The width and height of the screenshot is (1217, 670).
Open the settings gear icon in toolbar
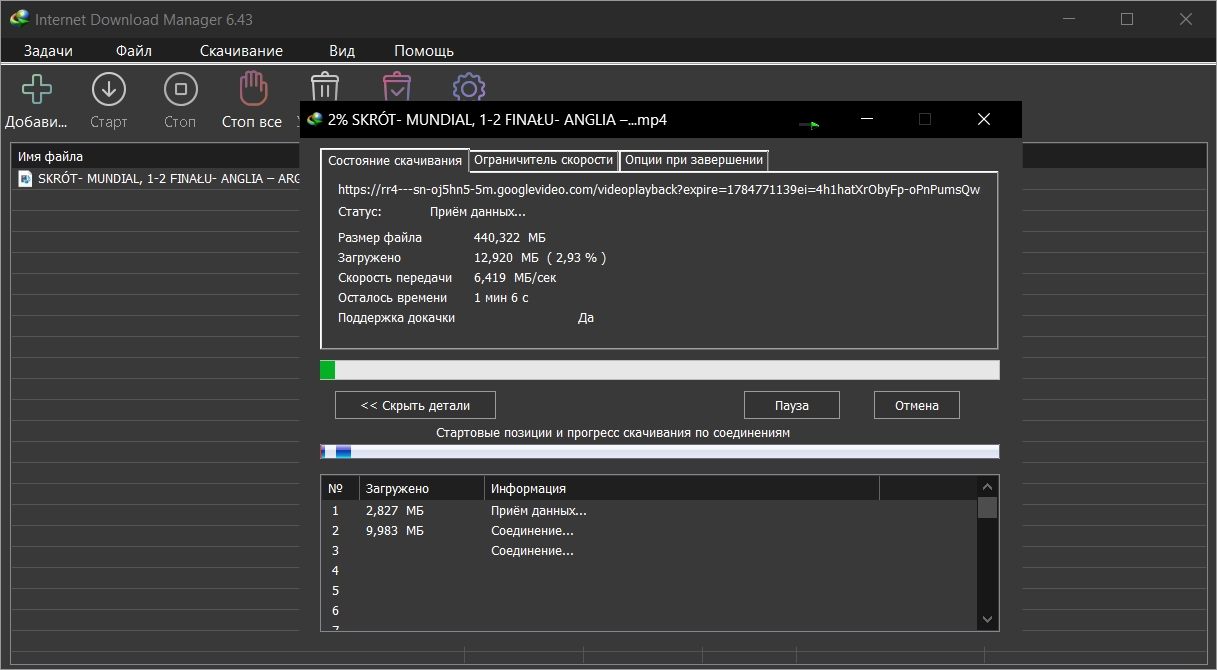[x=468, y=87]
